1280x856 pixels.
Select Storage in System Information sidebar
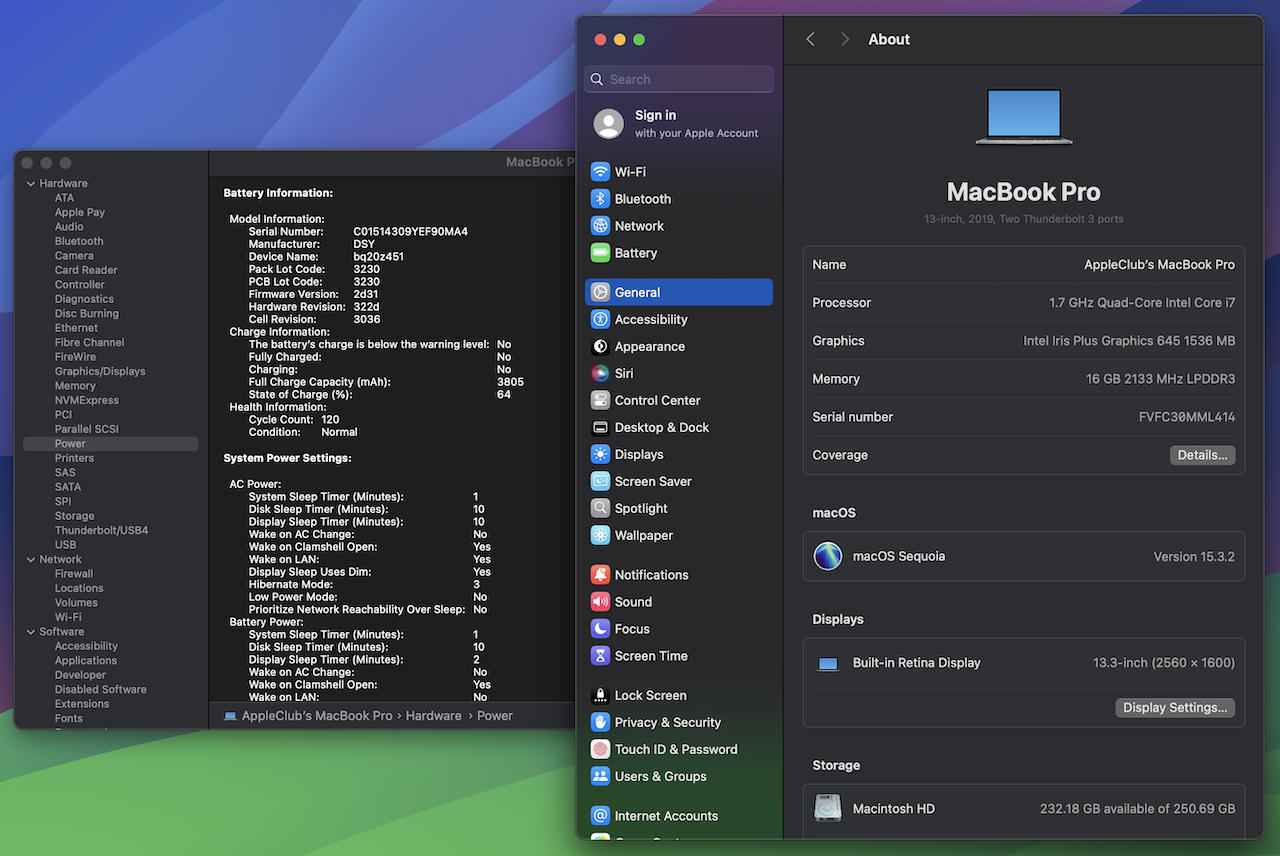tap(75, 516)
